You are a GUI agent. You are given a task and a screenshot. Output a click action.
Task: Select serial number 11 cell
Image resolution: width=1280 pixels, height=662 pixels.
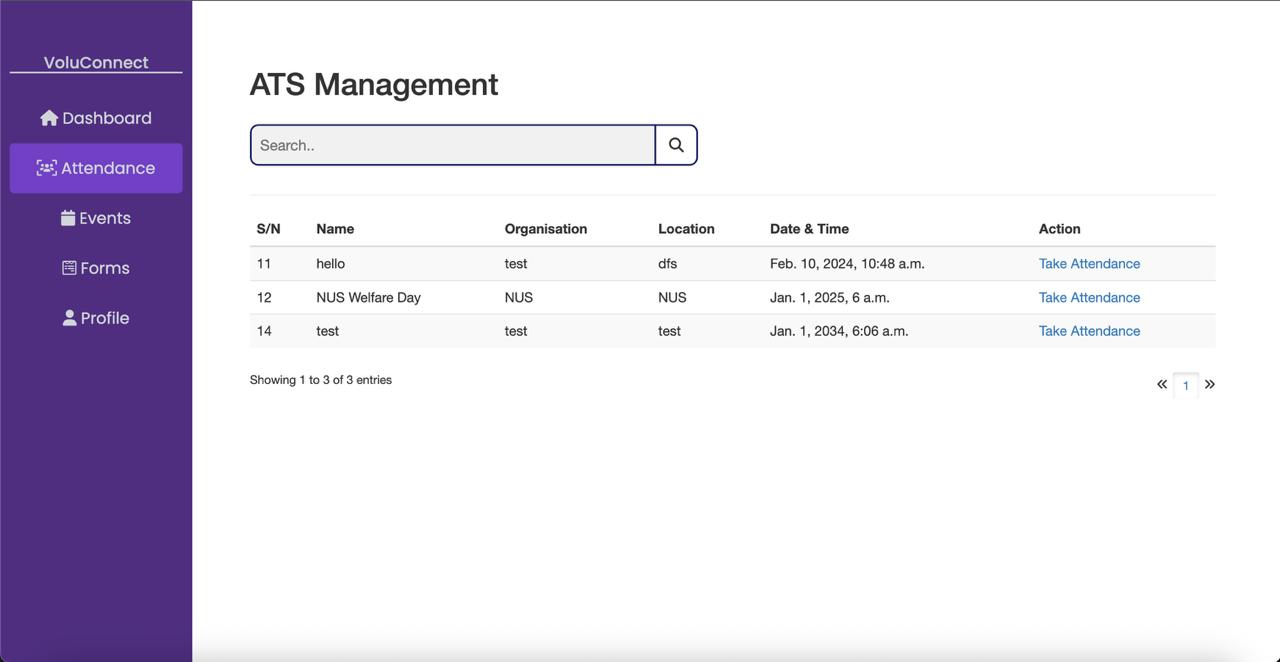tap(264, 264)
